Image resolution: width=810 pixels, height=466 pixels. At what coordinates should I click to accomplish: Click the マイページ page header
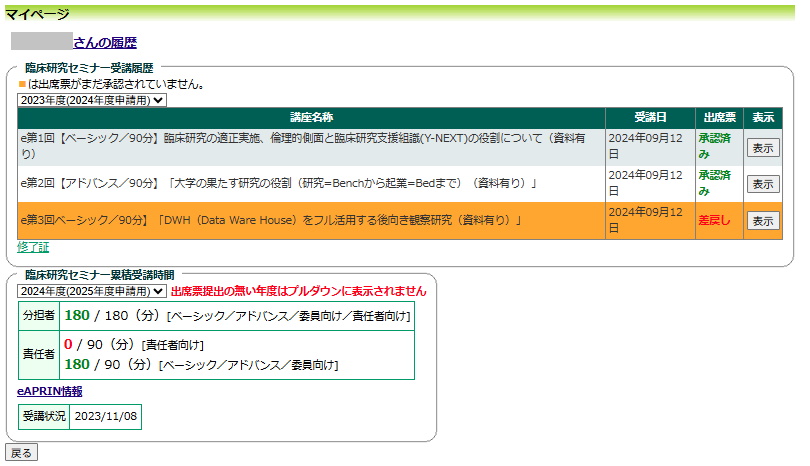(x=38, y=14)
